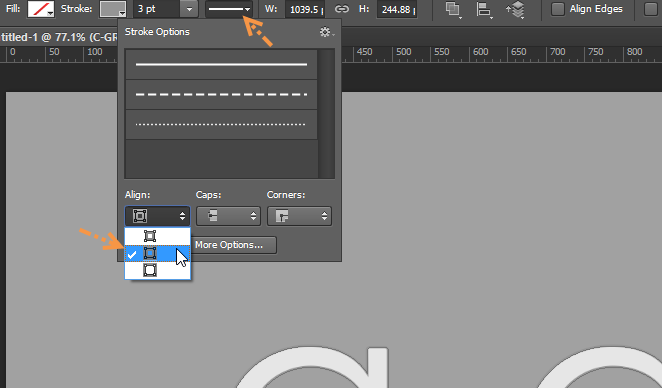Click the H height value field

(x=397, y=9)
